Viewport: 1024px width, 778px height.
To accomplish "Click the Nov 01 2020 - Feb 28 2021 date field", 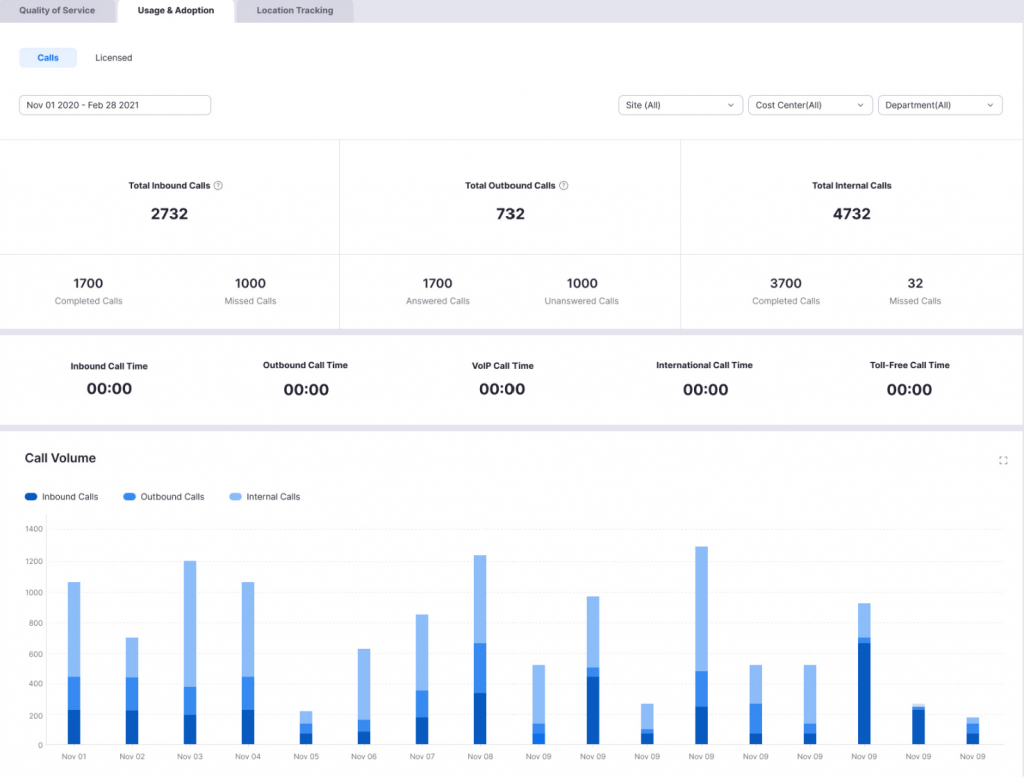I will click(x=113, y=104).
